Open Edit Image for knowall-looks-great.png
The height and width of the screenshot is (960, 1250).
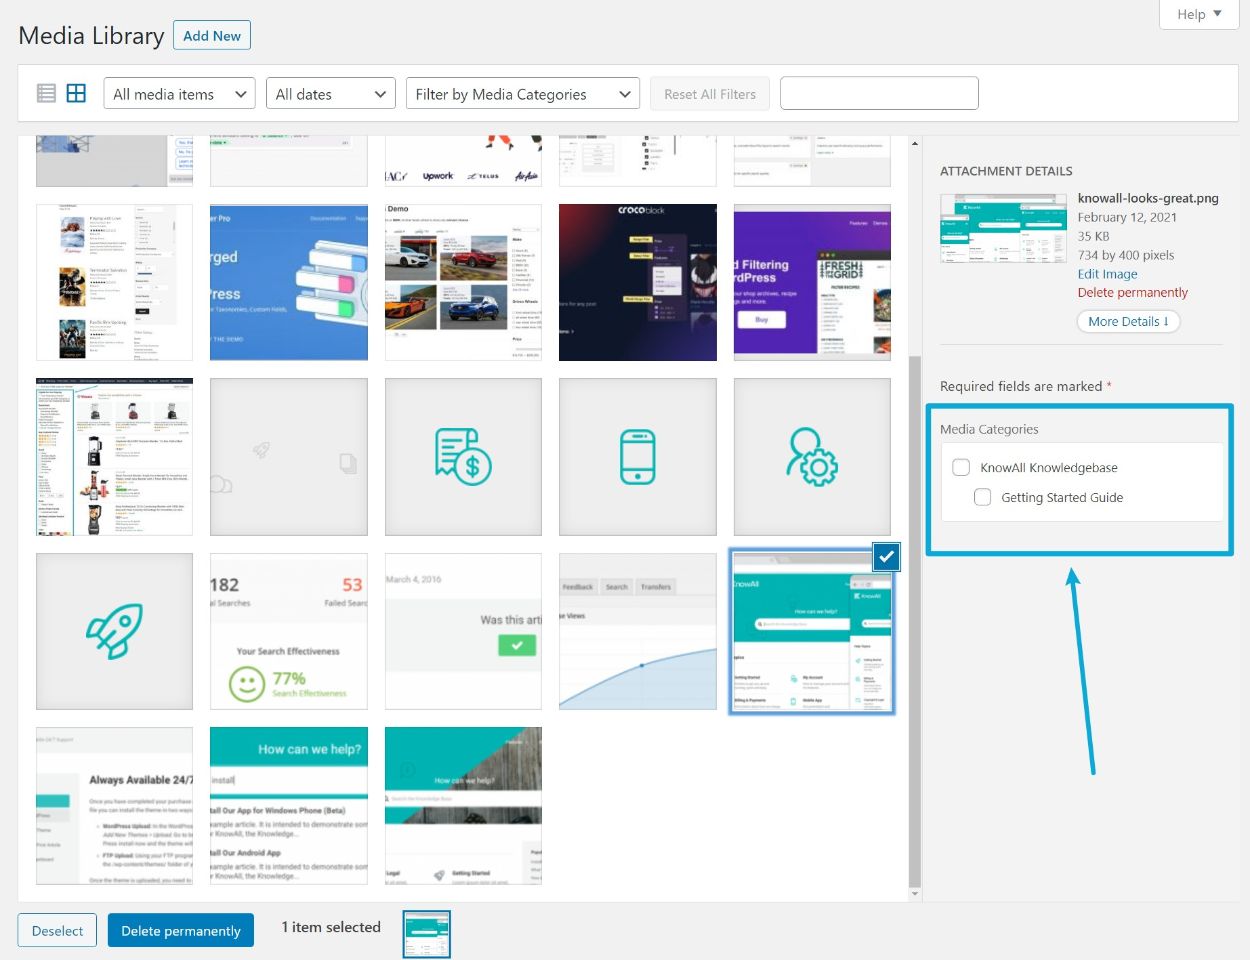pyautogui.click(x=1107, y=273)
